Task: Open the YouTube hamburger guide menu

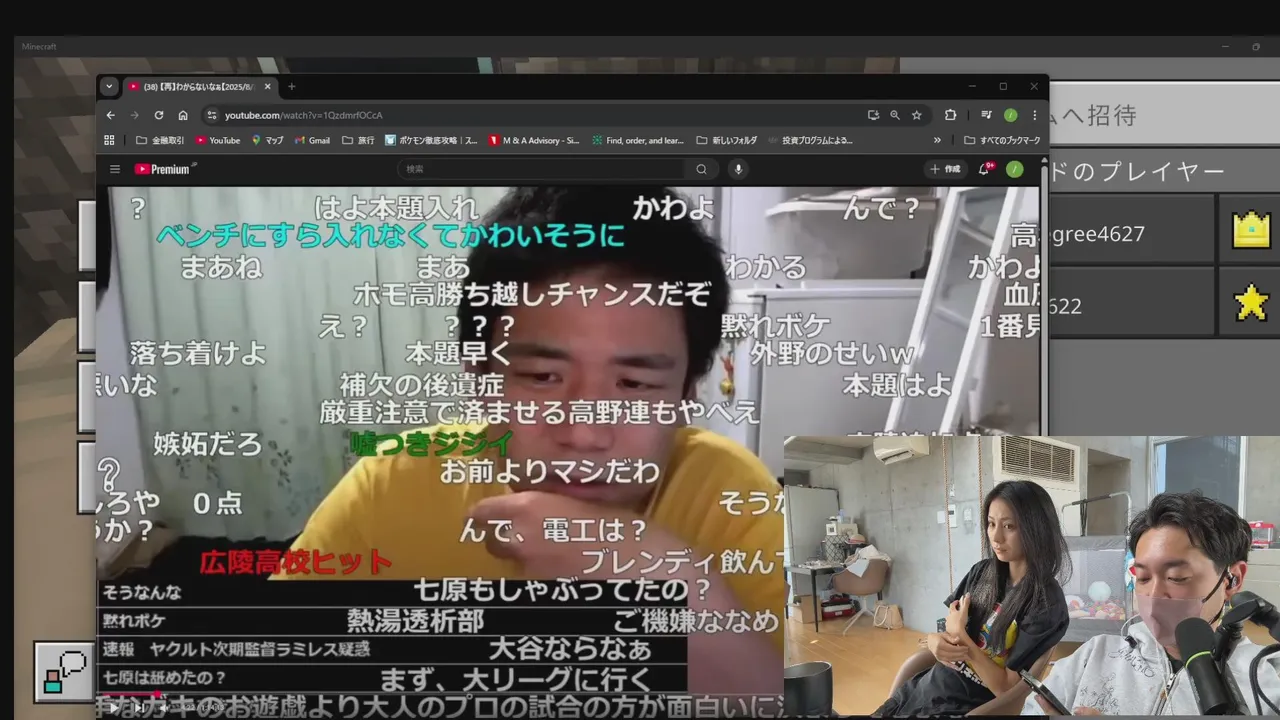Action: tap(115, 169)
